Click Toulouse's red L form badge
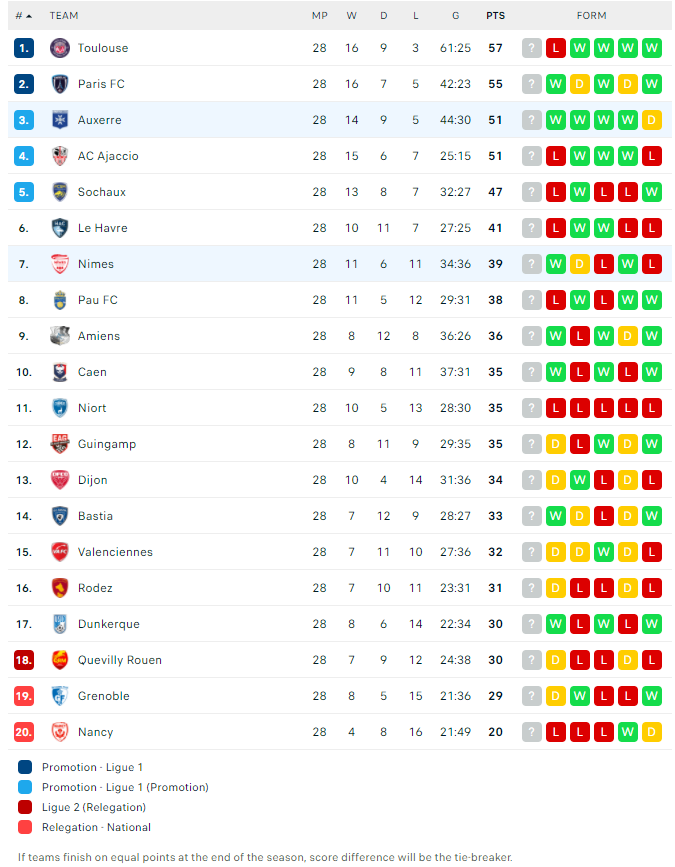The image size is (675, 867). tap(556, 48)
